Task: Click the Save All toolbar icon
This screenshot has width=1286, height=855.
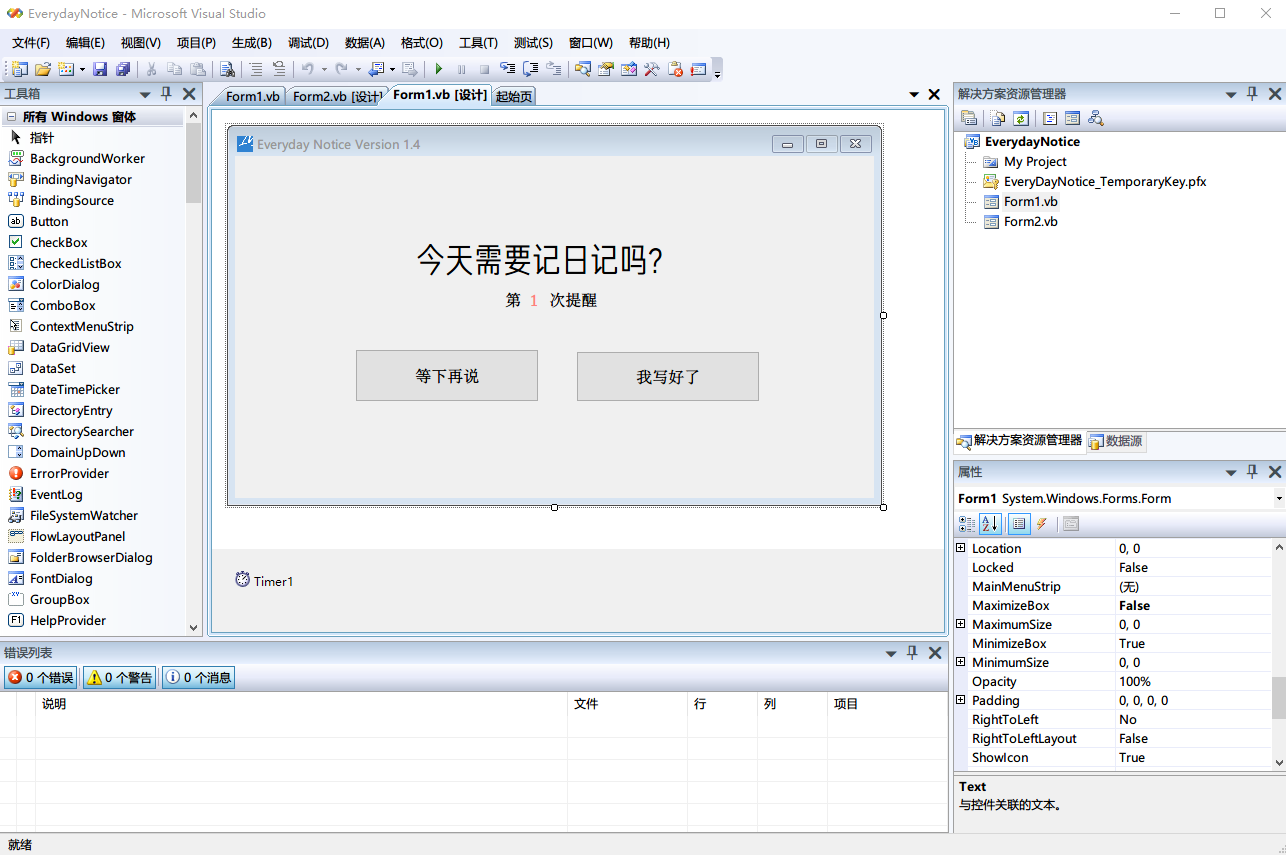Action: tap(123, 69)
